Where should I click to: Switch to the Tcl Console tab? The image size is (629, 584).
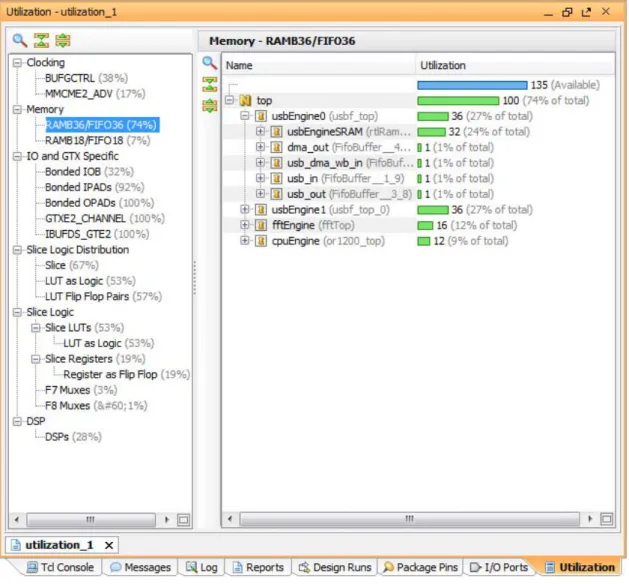(x=60, y=567)
